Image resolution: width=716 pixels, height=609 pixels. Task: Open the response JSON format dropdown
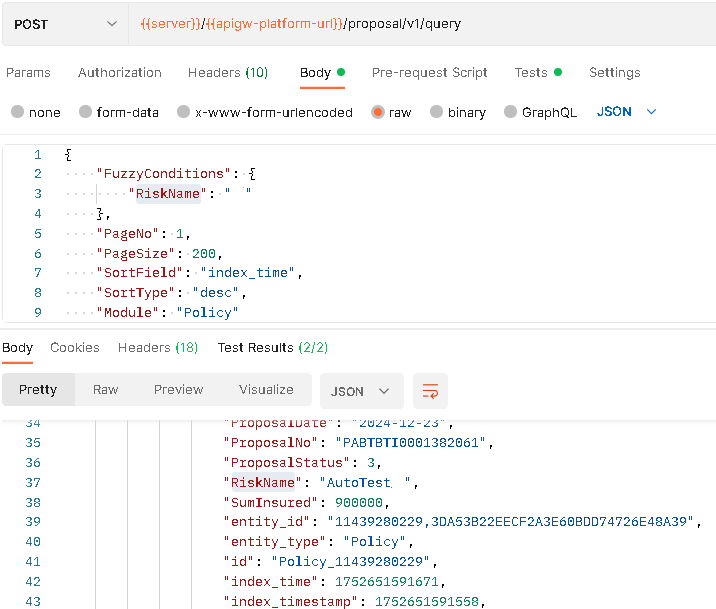pyautogui.click(x=361, y=391)
